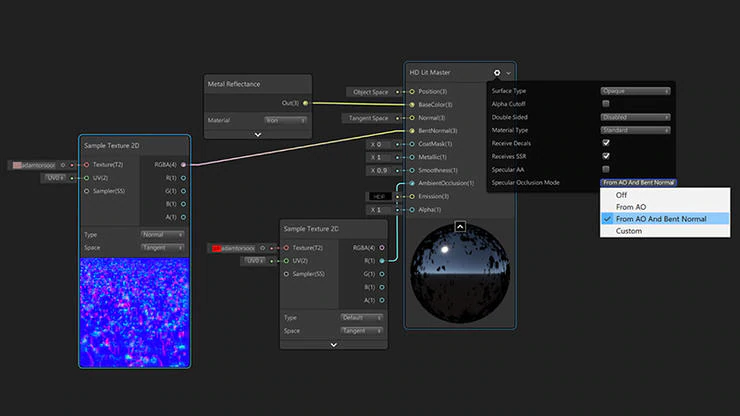
Task: Open the Tangent Space normal selector
Action: tap(368, 118)
